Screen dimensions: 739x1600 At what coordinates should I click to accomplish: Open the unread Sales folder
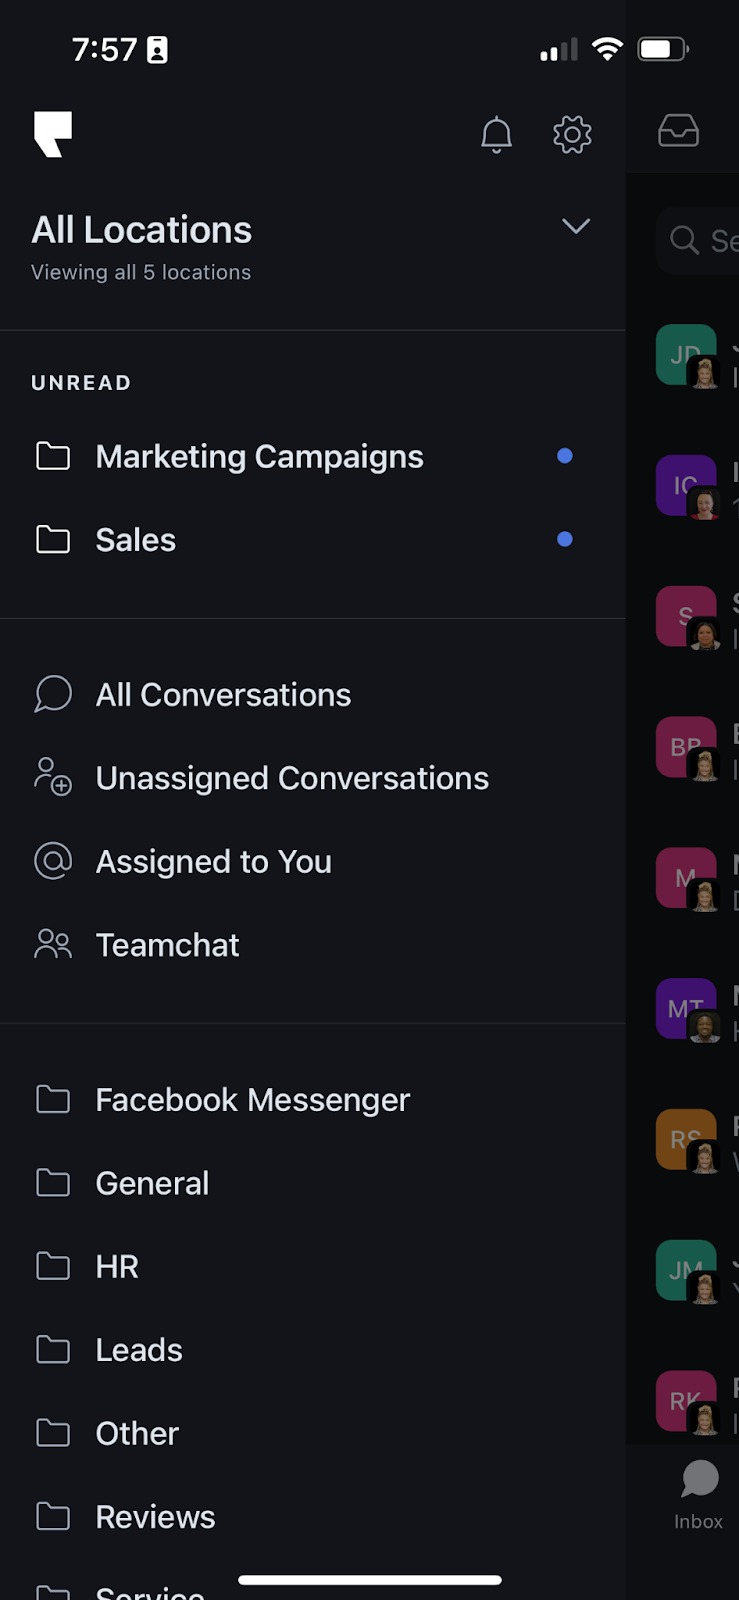tap(313, 540)
